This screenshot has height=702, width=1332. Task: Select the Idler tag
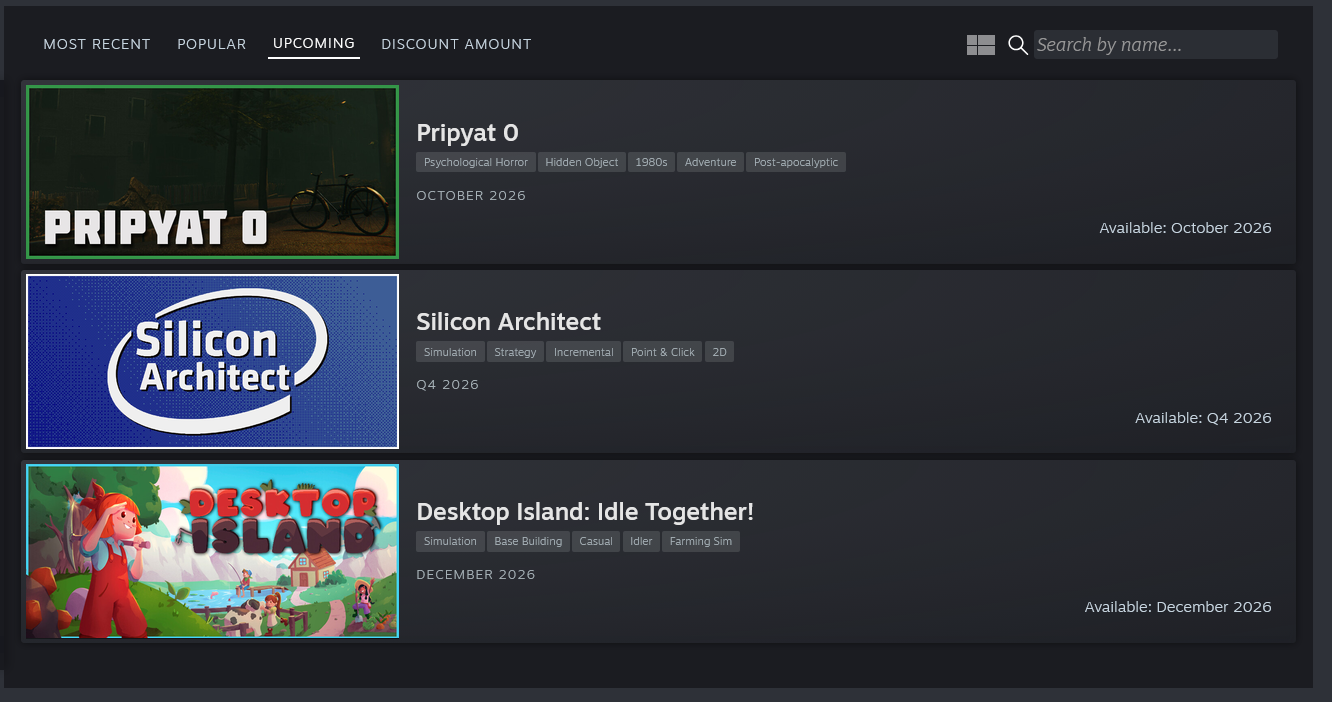641,541
